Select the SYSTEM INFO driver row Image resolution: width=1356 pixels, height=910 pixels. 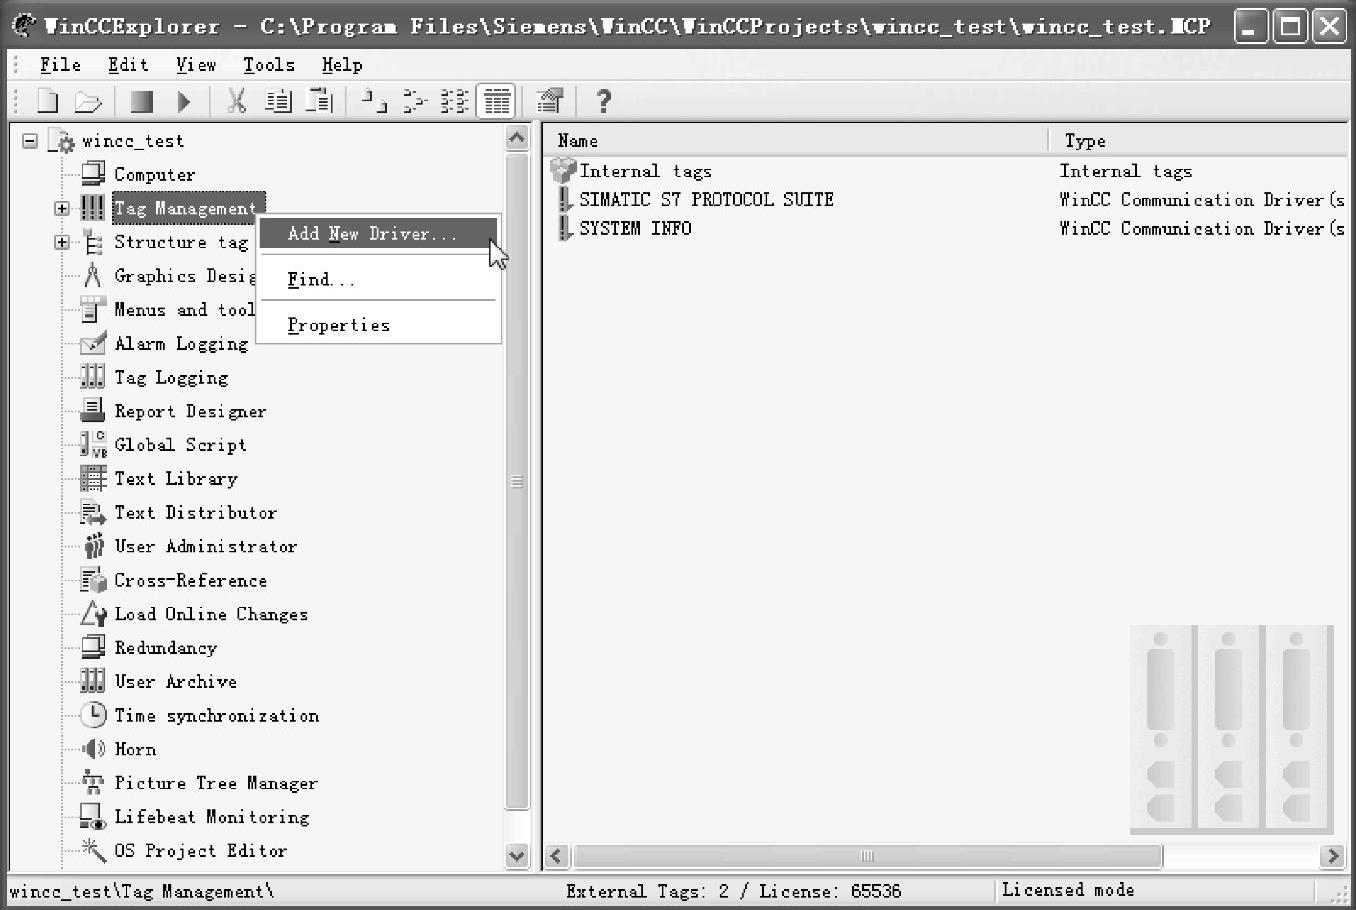point(635,229)
